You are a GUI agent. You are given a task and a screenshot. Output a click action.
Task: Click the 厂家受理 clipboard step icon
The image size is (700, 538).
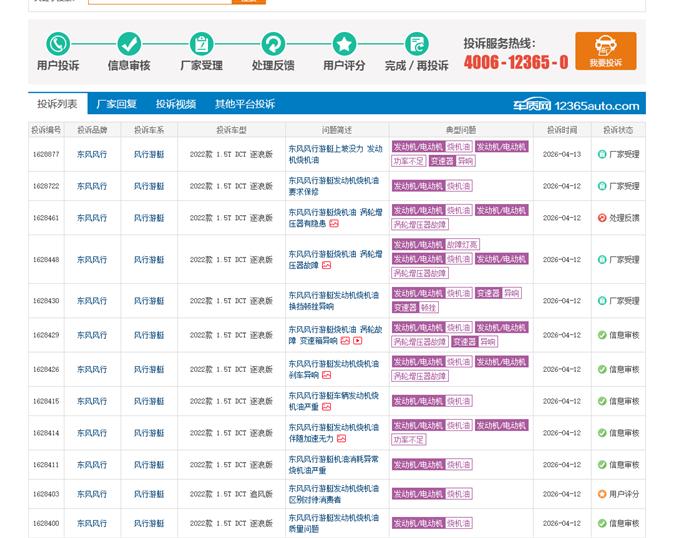point(201,44)
